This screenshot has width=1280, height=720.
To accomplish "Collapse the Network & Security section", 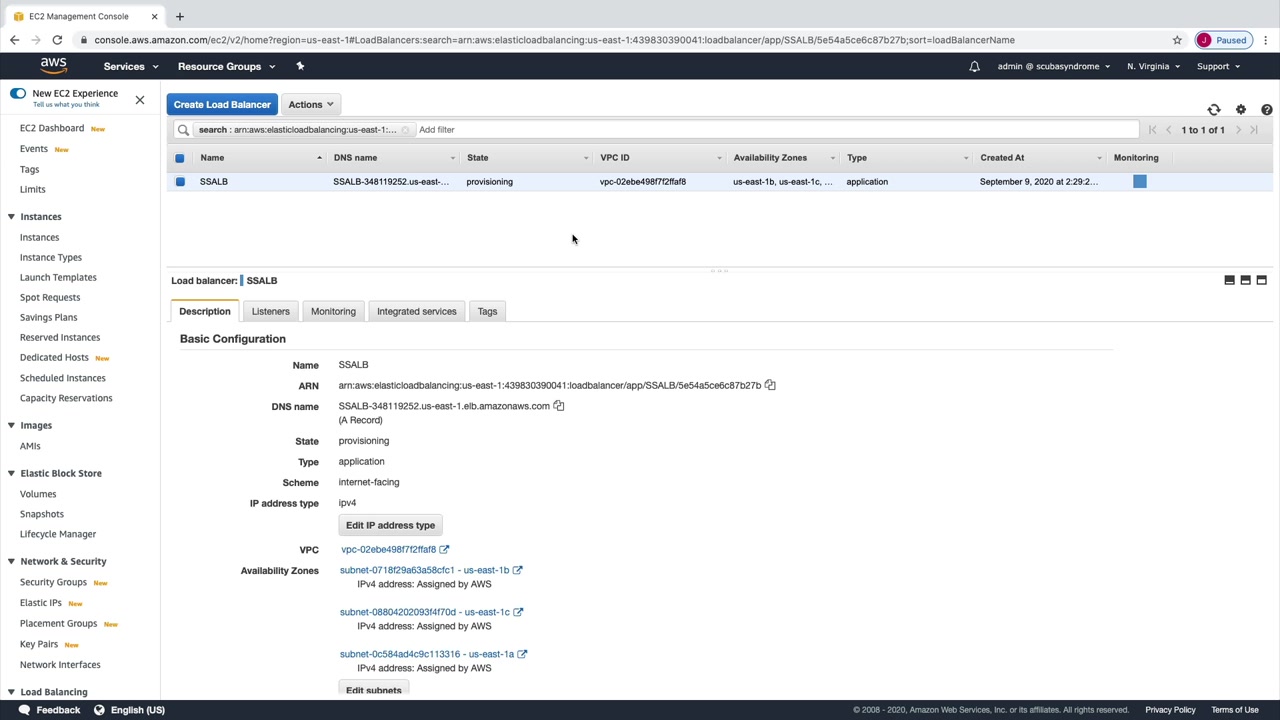I will pos(11,561).
